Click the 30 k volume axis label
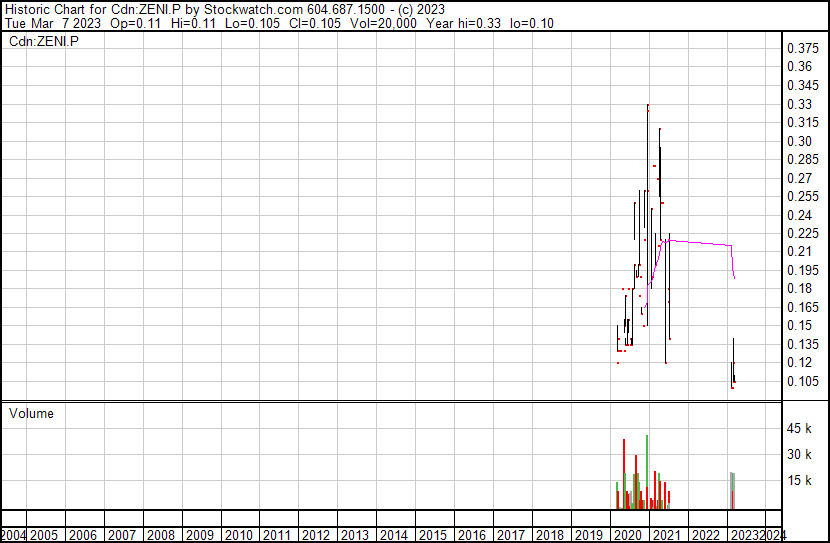This screenshot has width=830, height=543. point(799,454)
